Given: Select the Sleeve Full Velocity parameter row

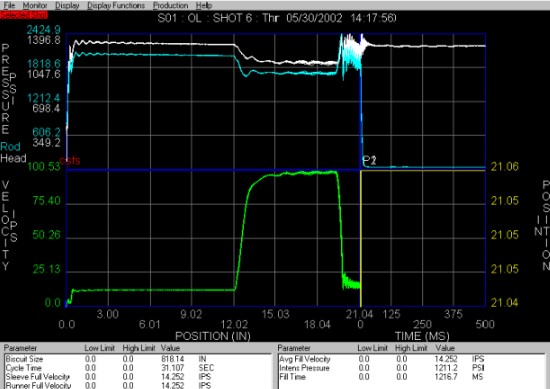Looking at the screenshot, I should (x=138, y=376).
